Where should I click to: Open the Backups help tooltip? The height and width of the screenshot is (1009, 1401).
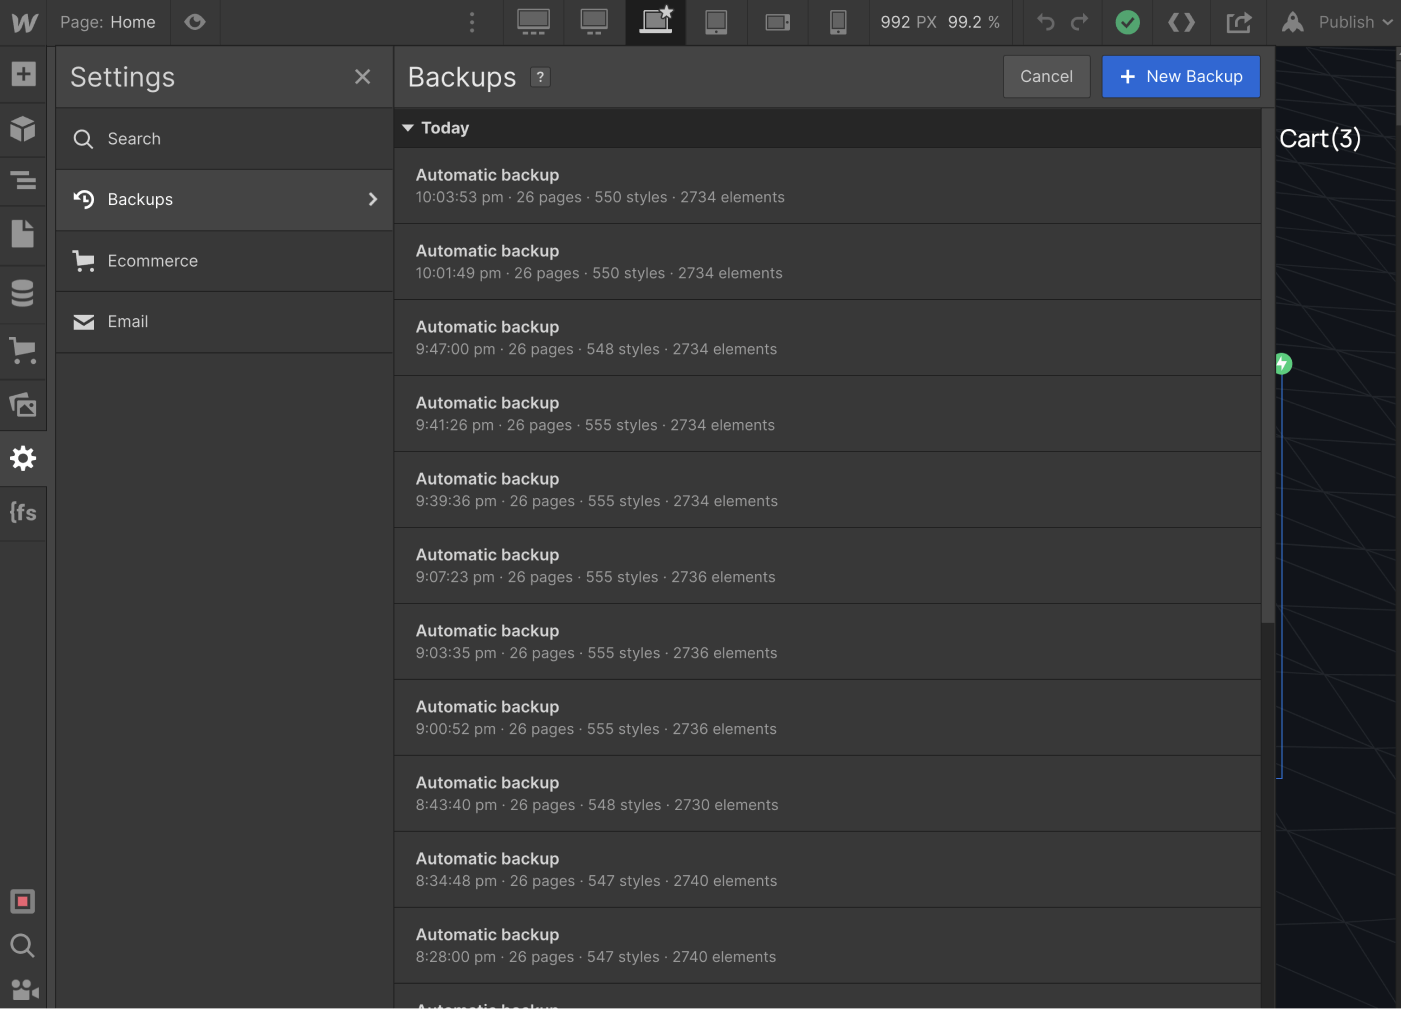[x=540, y=76]
